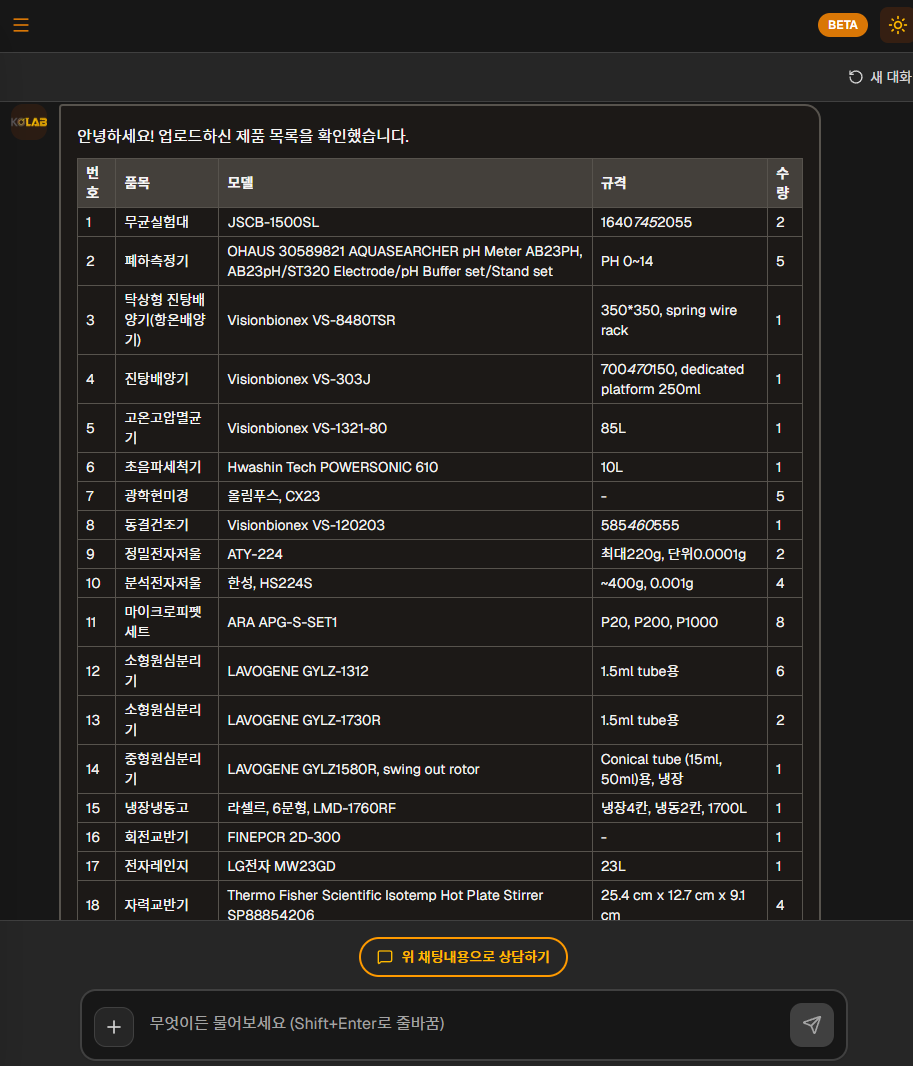The height and width of the screenshot is (1066, 913).
Task: Toggle light mode with the sun icon
Action: click(x=896, y=25)
